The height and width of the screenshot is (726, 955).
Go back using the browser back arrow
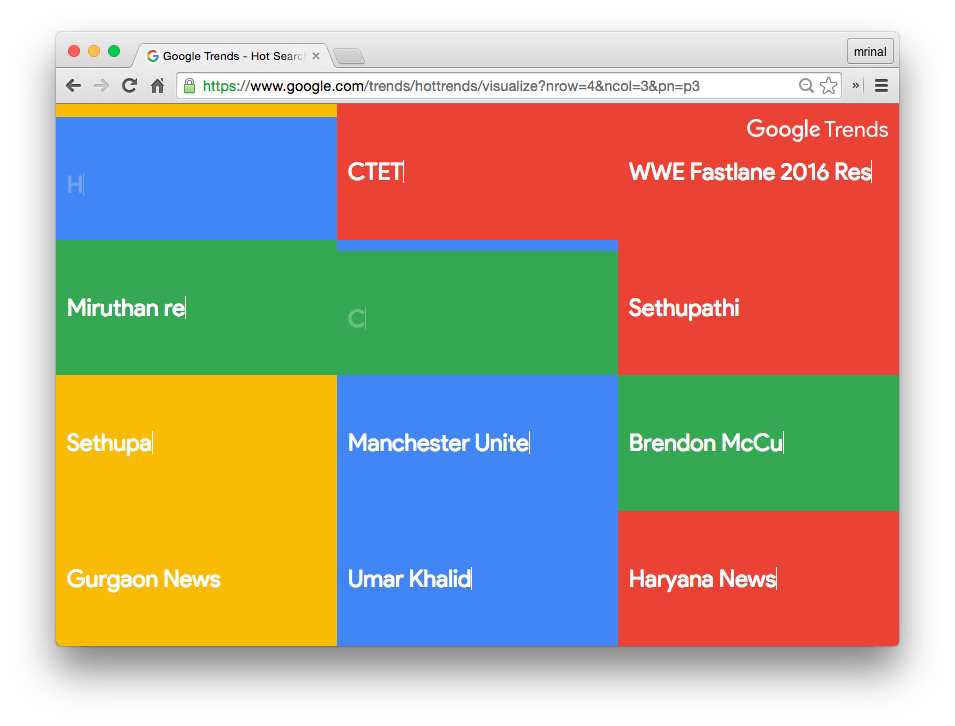coord(74,86)
